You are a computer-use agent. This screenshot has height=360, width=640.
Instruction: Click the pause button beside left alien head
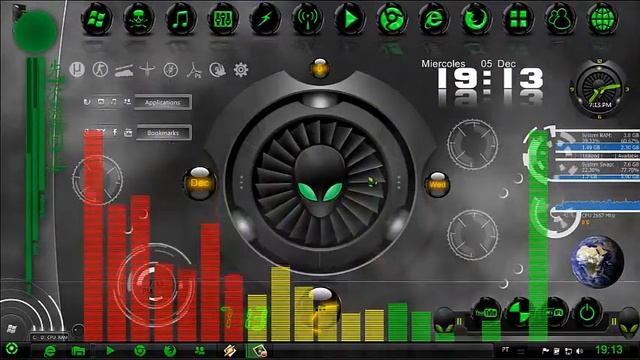pos(460,322)
